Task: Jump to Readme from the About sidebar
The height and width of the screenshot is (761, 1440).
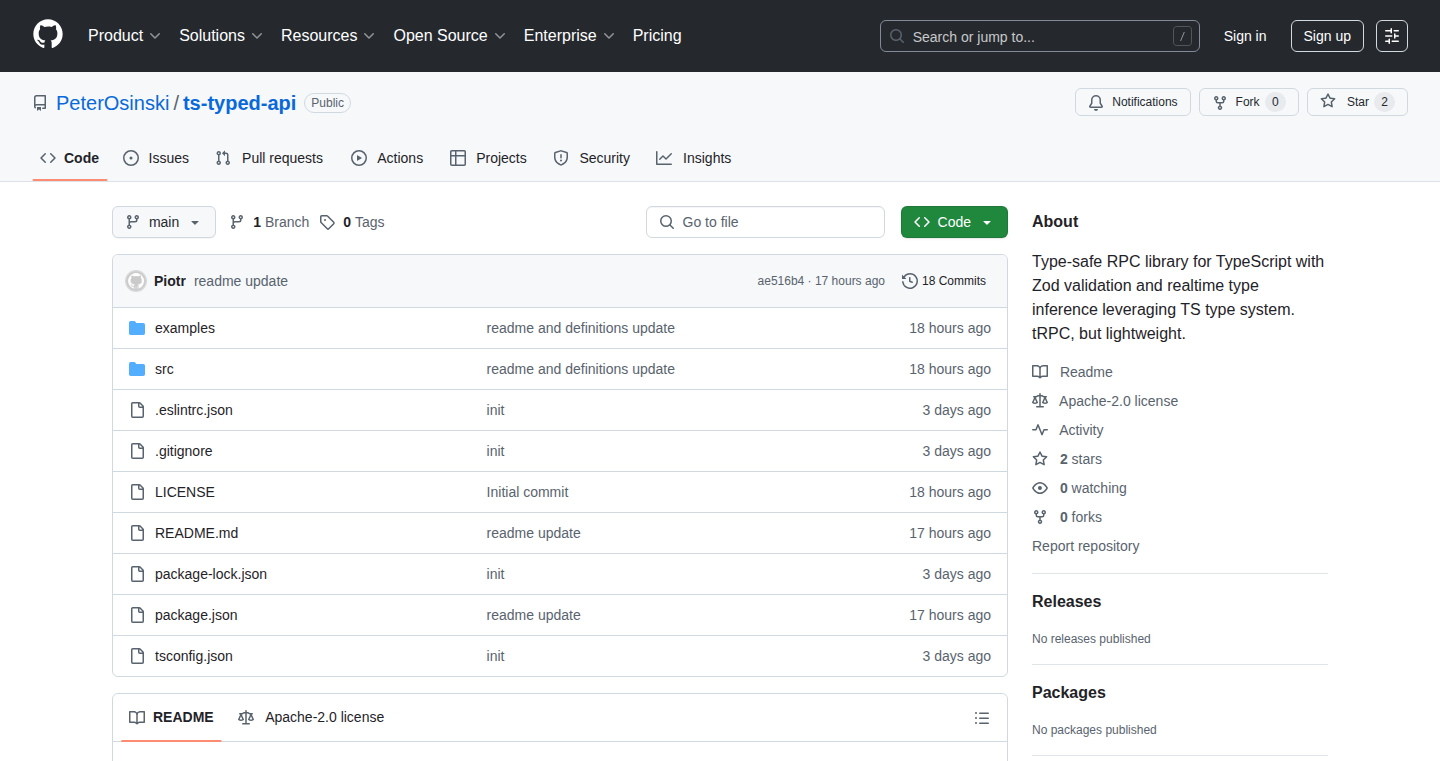Action: [1072, 372]
